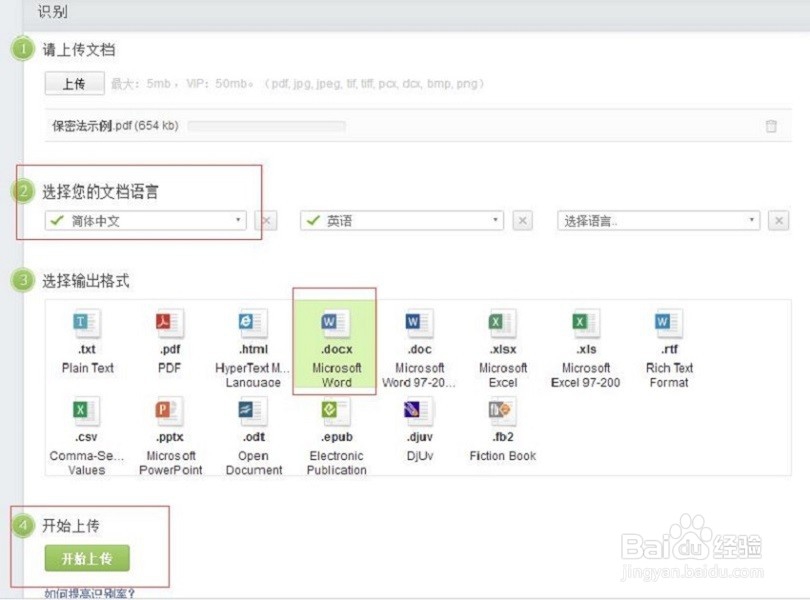This screenshot has height=600, width=810.
Task: Select the .epub Electronic Publication format
Action: coord(336,435)
